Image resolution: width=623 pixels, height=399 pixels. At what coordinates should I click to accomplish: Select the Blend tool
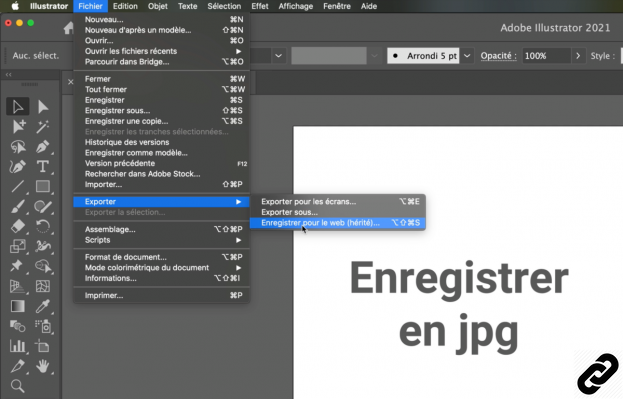(17, 326)
